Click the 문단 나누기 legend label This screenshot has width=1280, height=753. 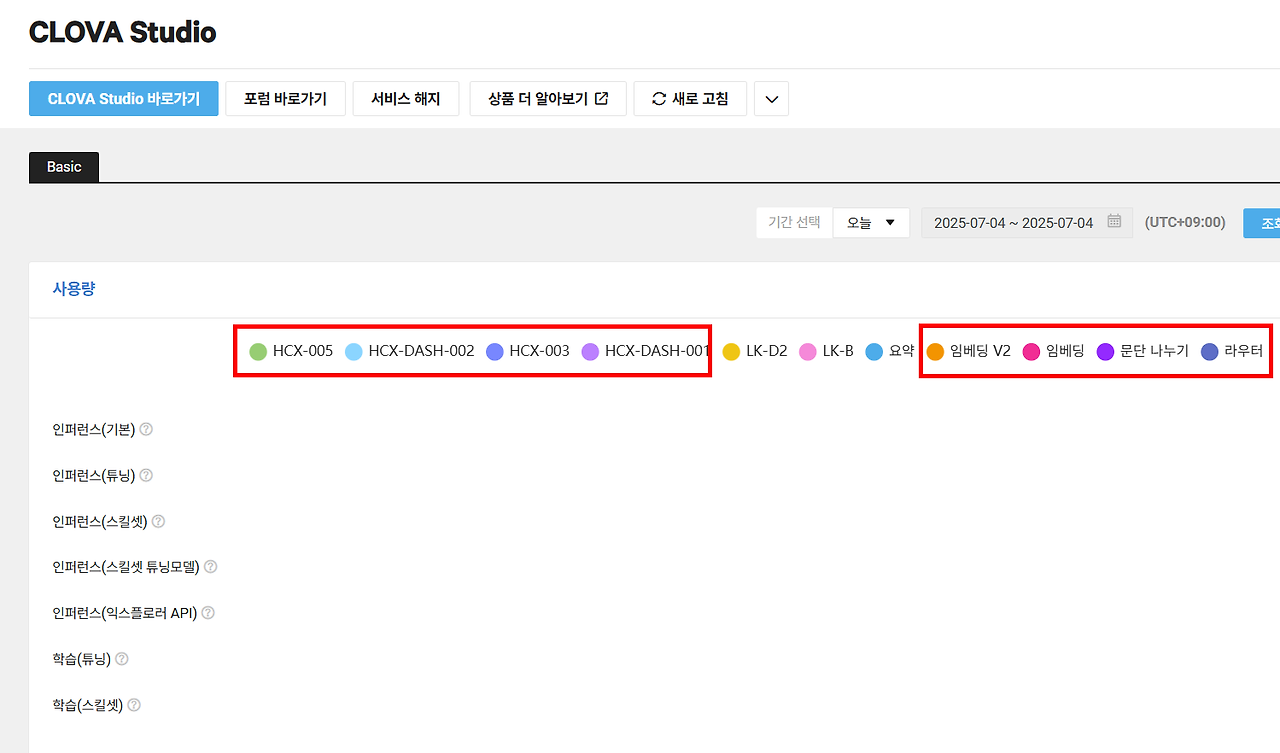[1154, 351]
